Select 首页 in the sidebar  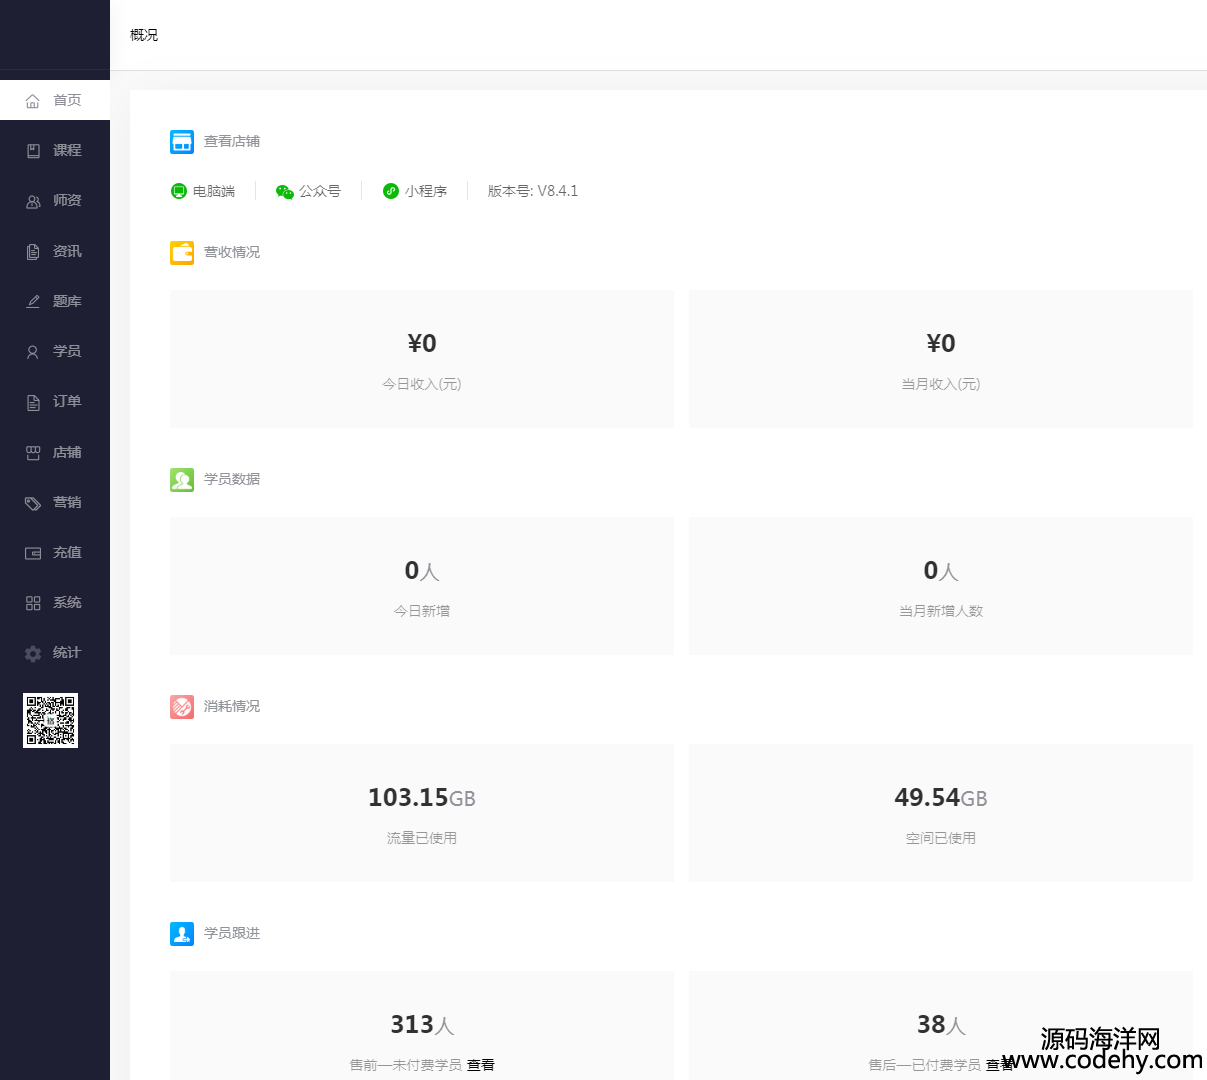click(55, 100)
